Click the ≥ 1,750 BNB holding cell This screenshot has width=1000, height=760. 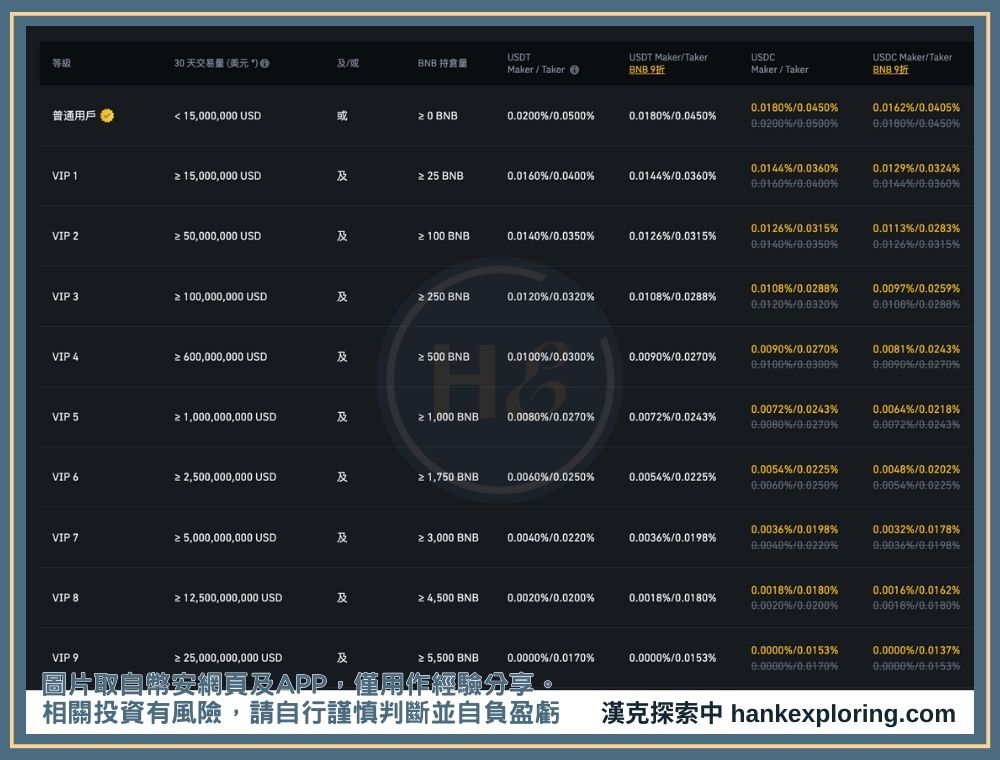click(x=448, y=477)
